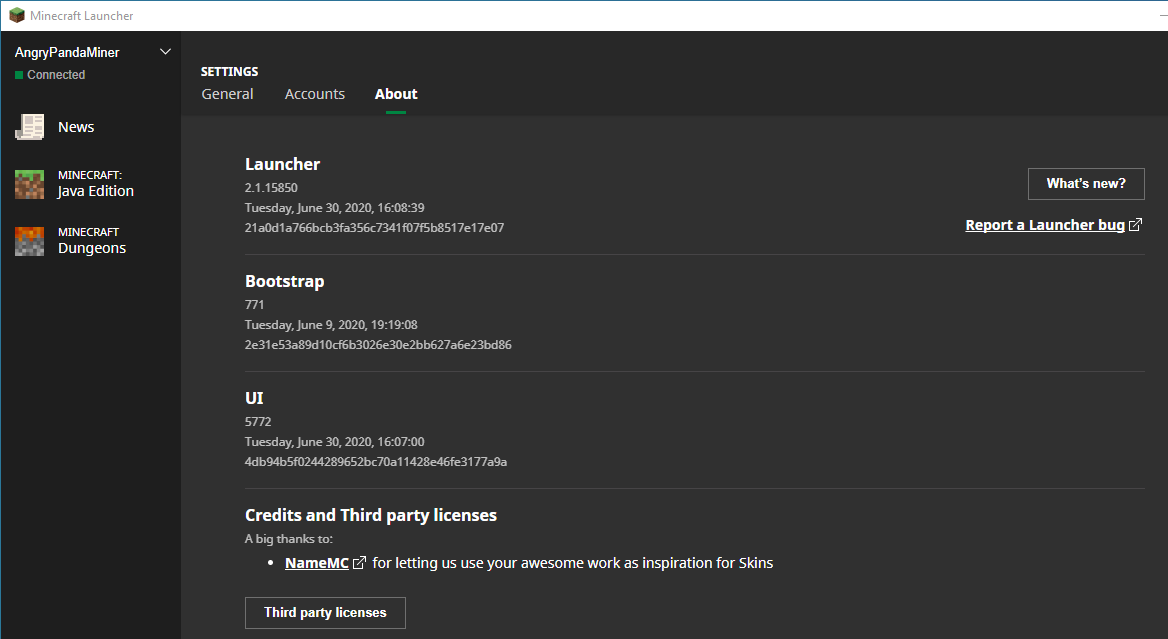Click the Credits and Third party licenses heading

point(371,515)
